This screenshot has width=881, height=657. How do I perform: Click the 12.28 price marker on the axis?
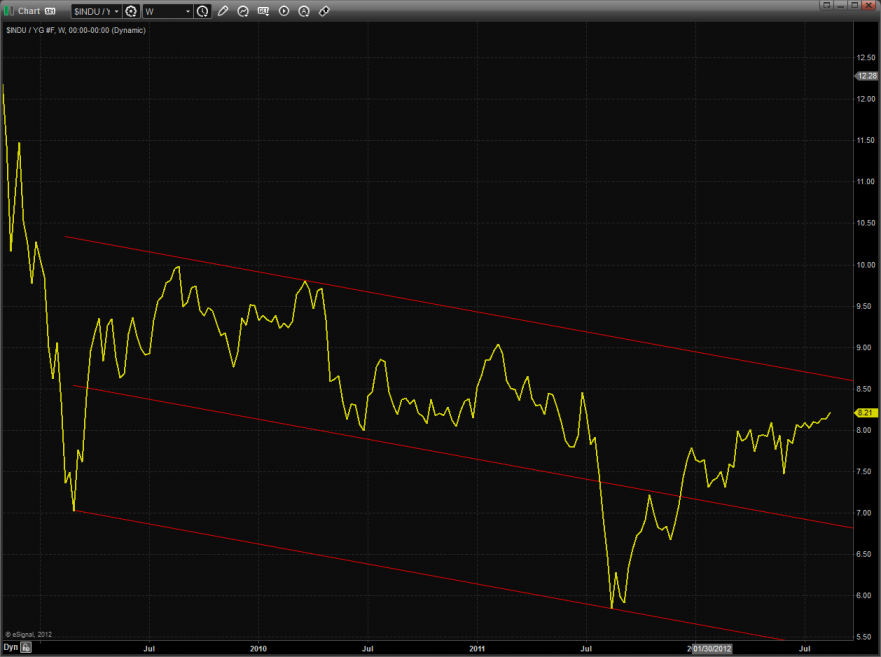866,76
